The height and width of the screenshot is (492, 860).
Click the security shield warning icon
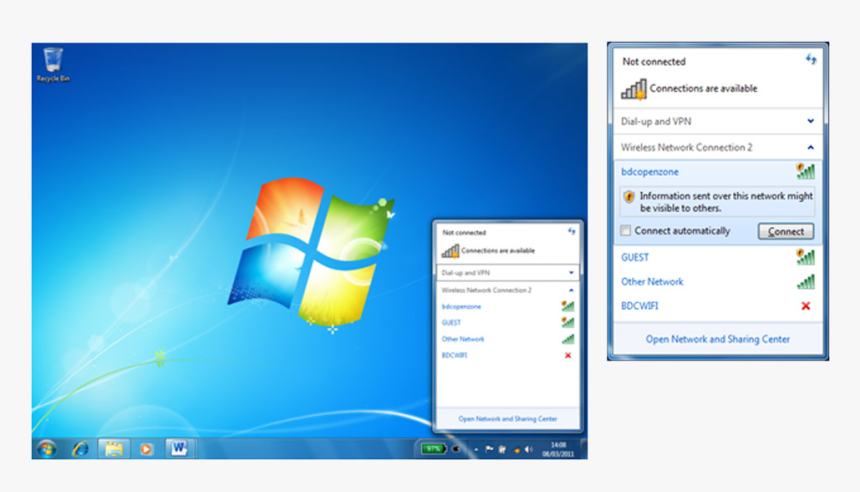tap(629, 196)
